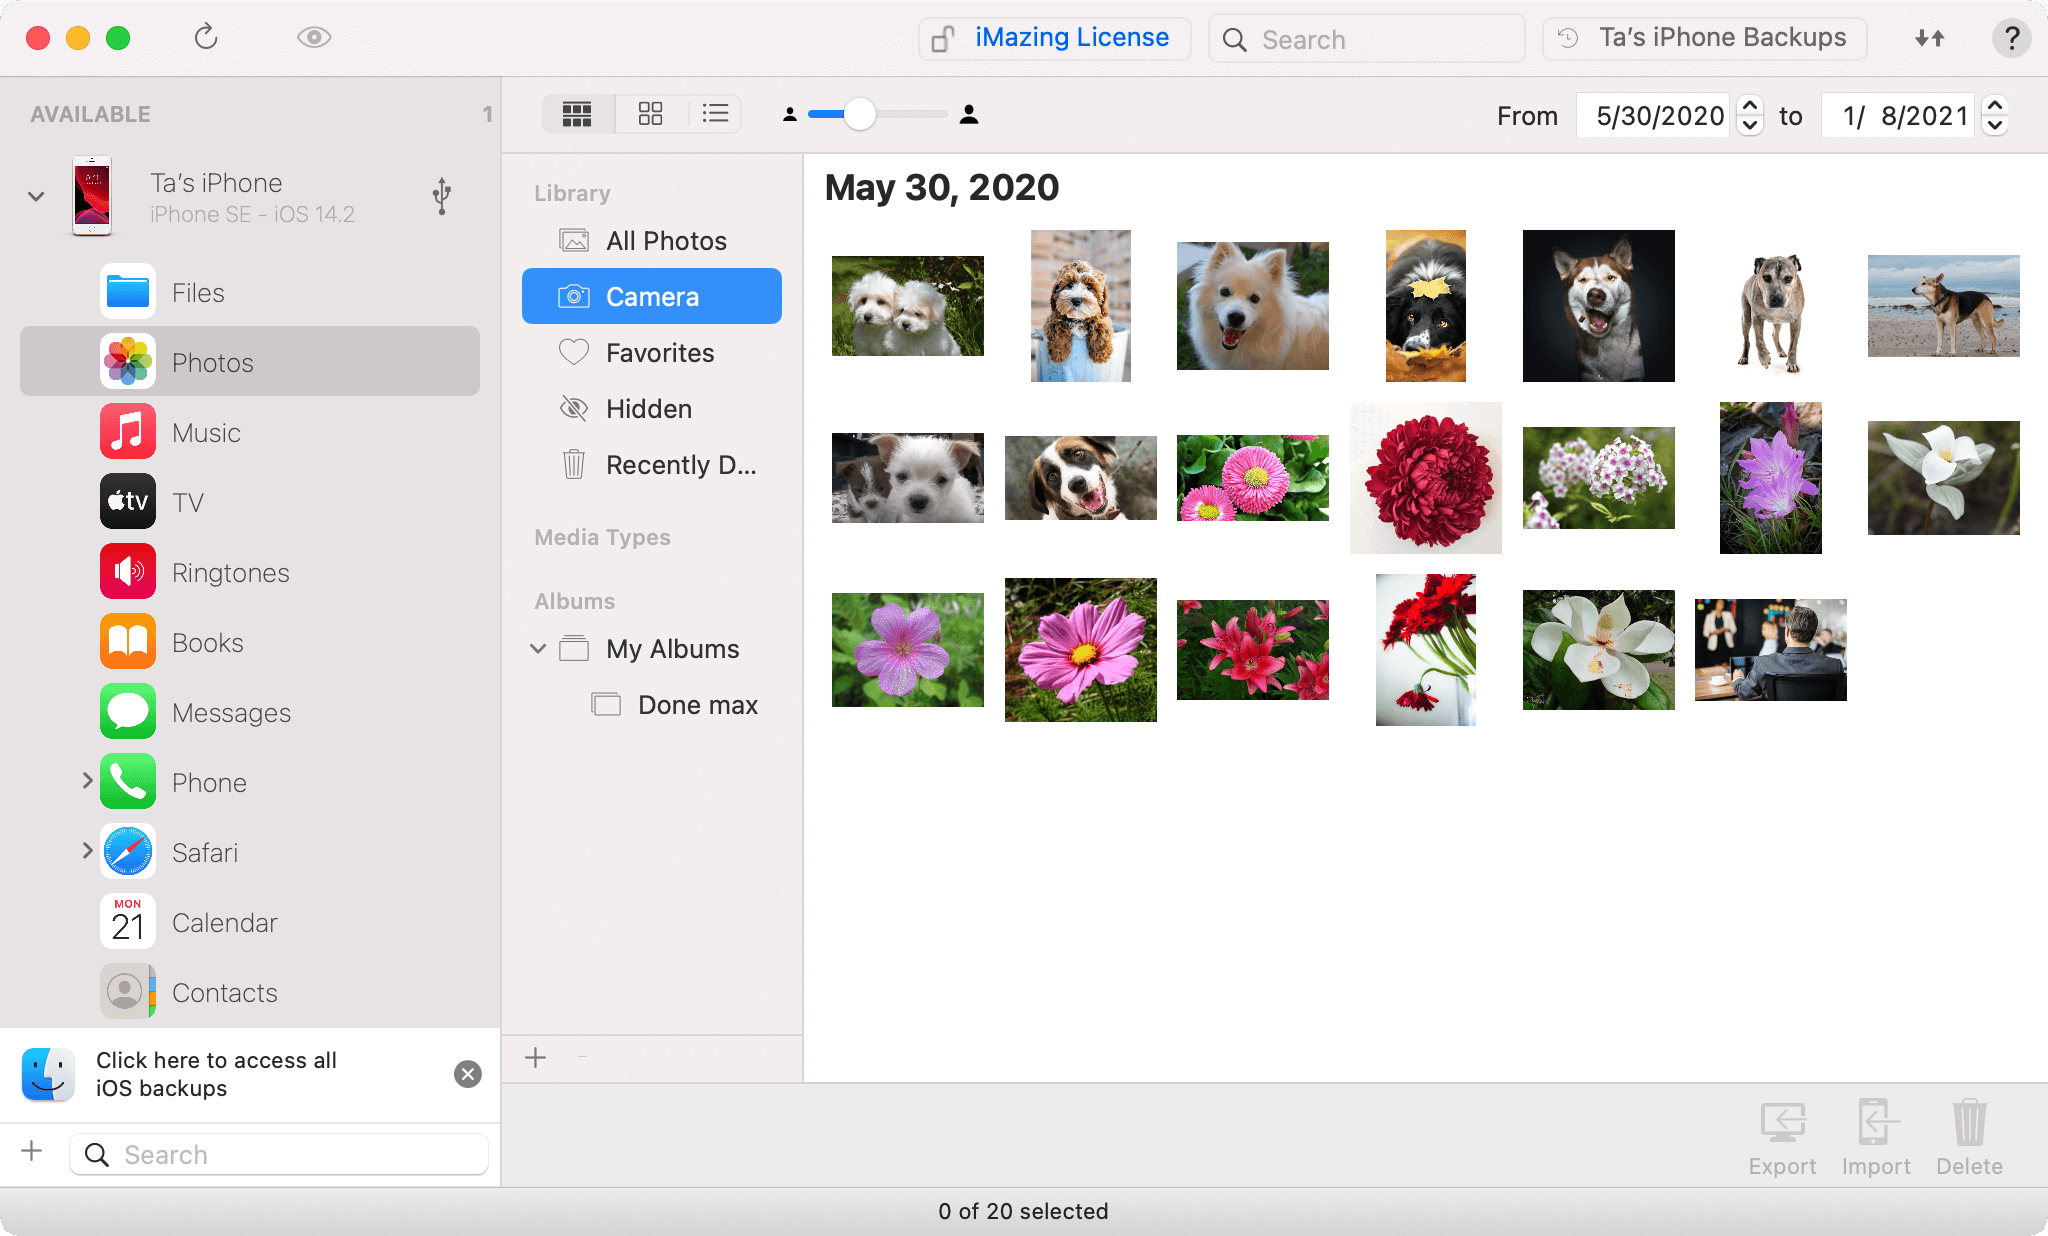2048x1236 pixels.
Task: Select the grid view icon
Action: pos(578,114)
